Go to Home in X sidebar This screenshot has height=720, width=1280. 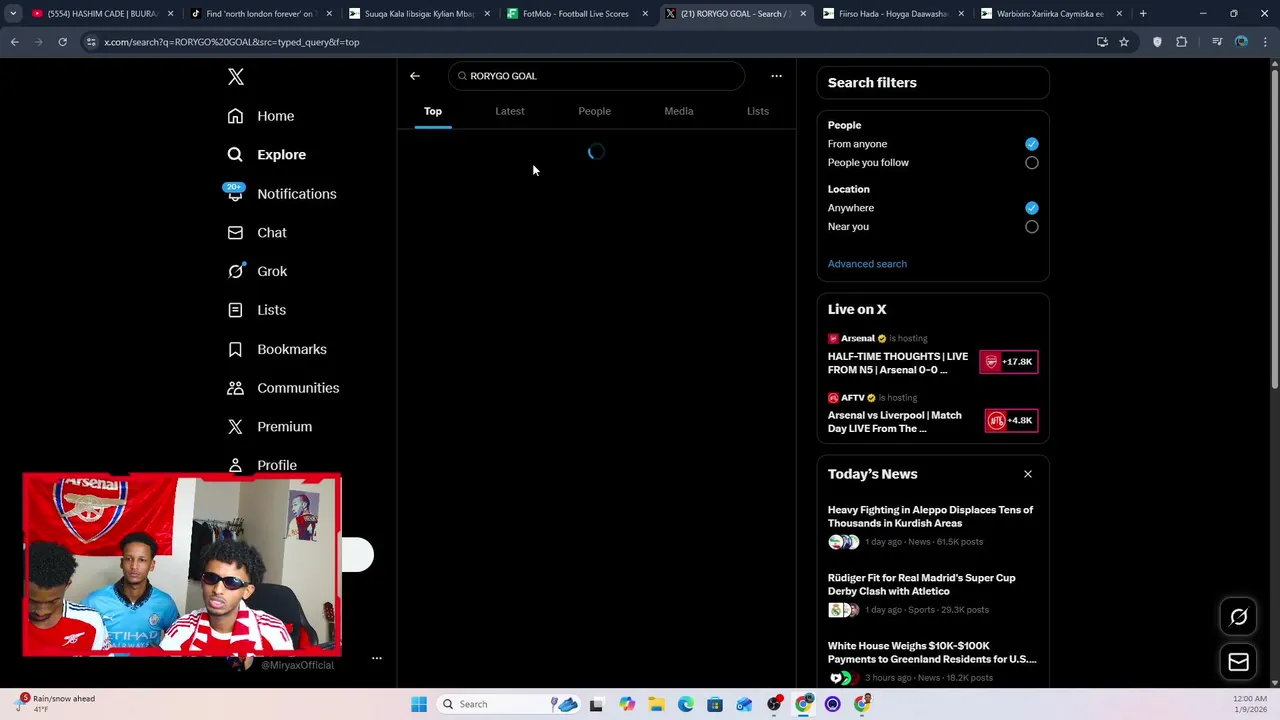click(261, 116)
